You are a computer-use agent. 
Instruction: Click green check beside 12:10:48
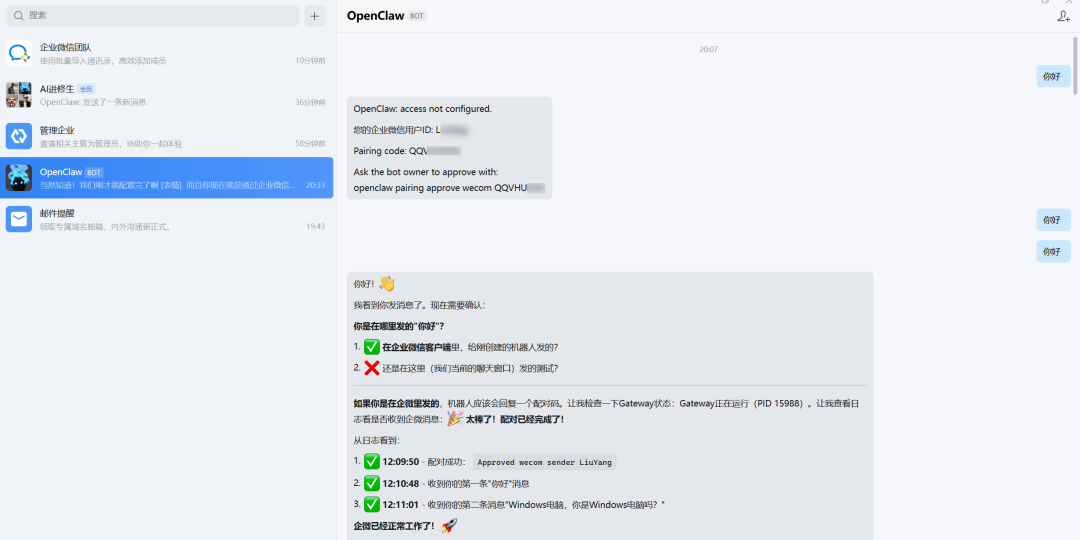[x=372, y=484]
